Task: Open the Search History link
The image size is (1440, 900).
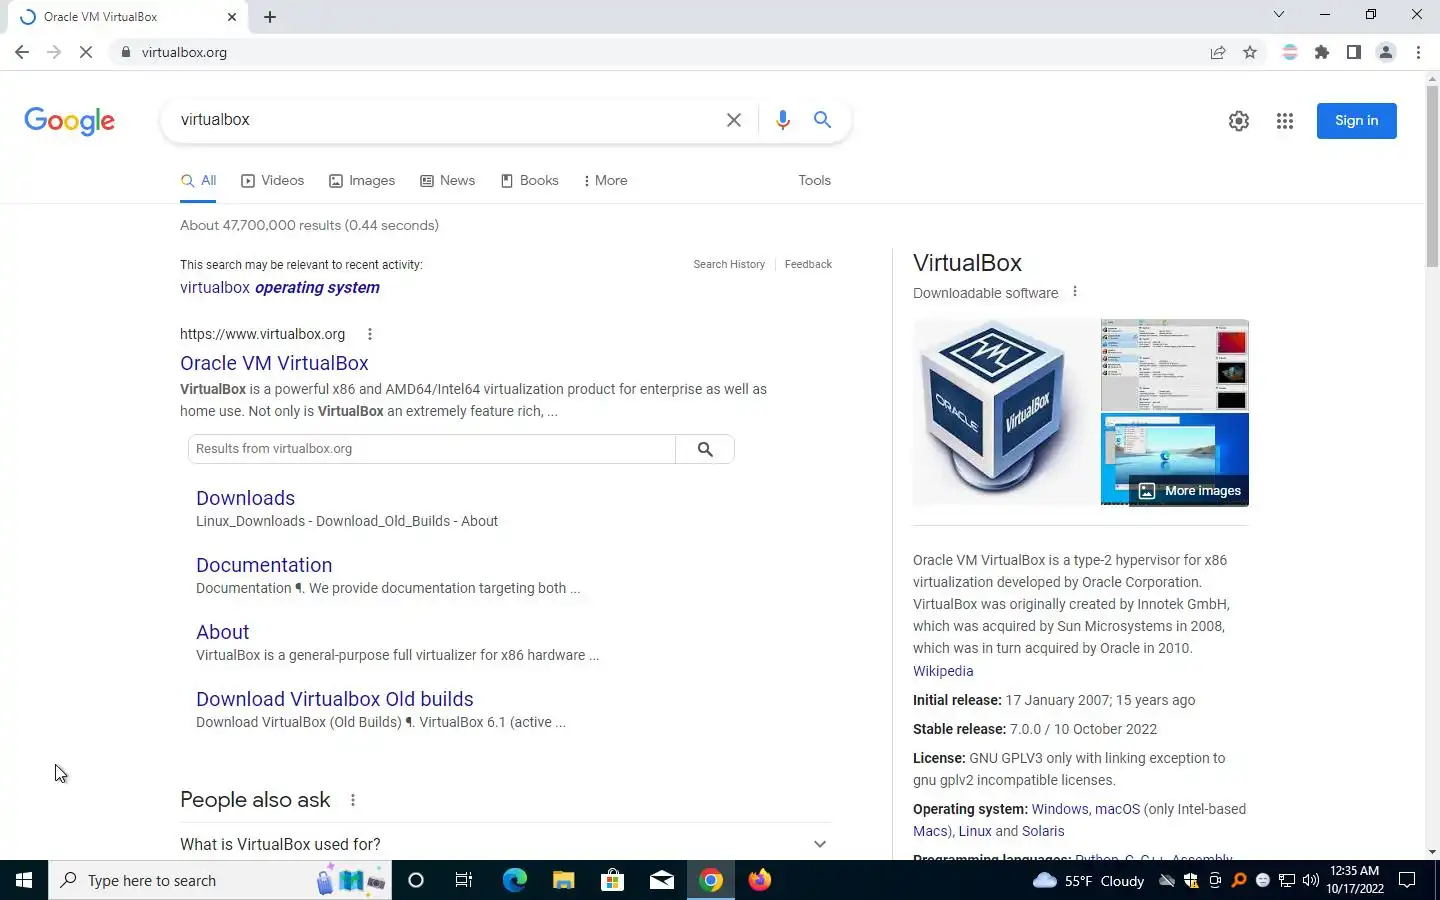Action: (729, 265)
